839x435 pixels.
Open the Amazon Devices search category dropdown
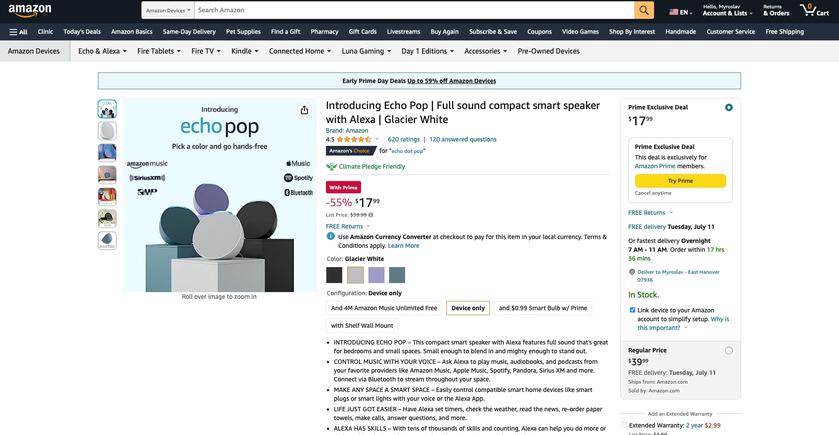[x=167, y=10]
